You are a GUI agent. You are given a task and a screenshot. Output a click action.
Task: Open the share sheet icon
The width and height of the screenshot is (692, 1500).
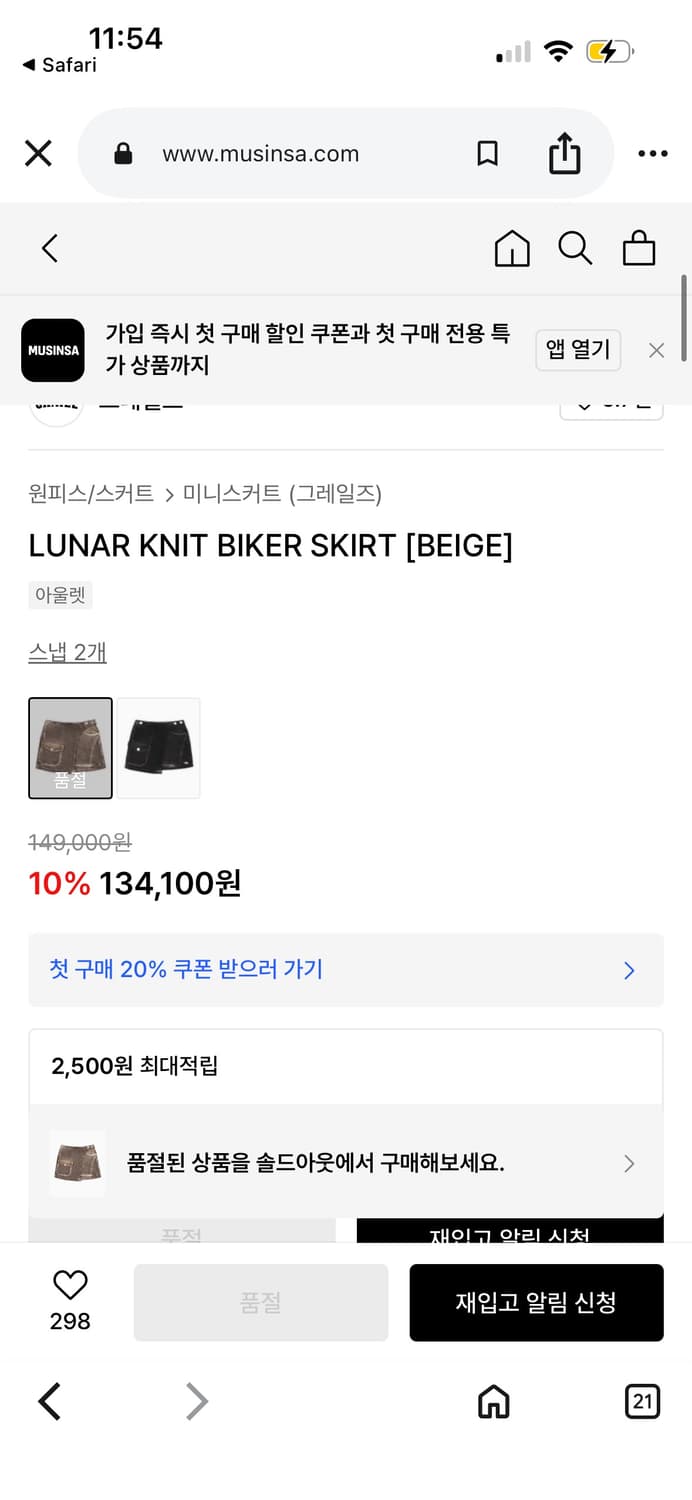click(x=564, y=154)
